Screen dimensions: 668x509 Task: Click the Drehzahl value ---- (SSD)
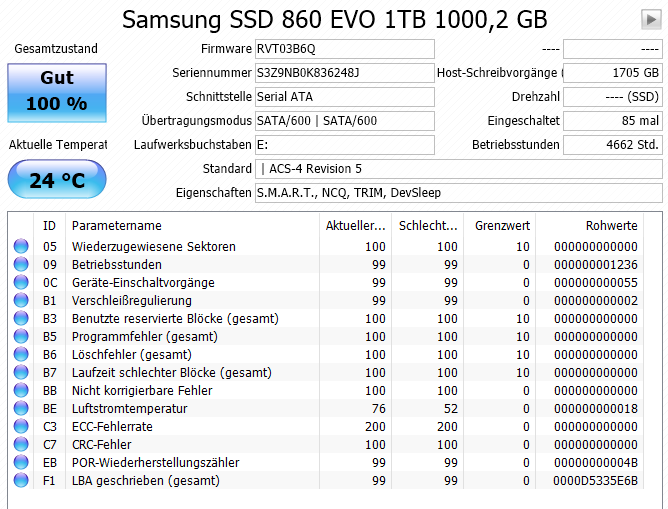coord(613,97)
